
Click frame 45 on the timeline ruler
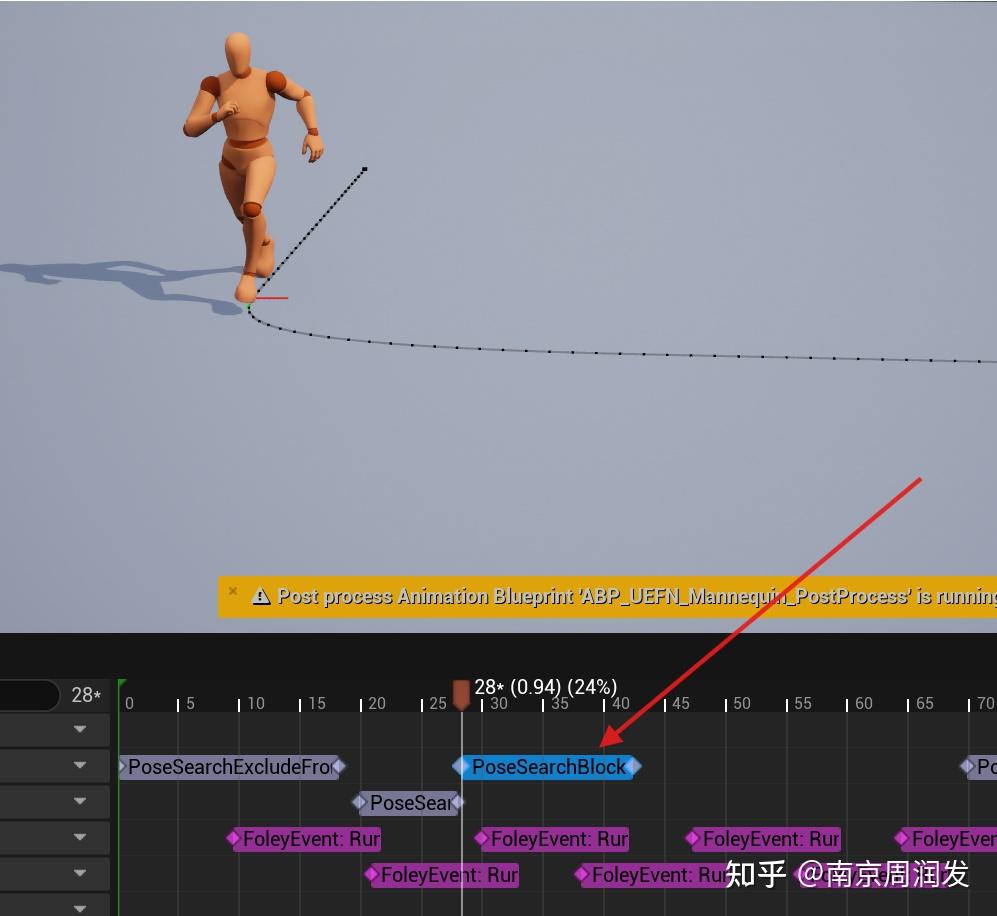click(680, 703)
